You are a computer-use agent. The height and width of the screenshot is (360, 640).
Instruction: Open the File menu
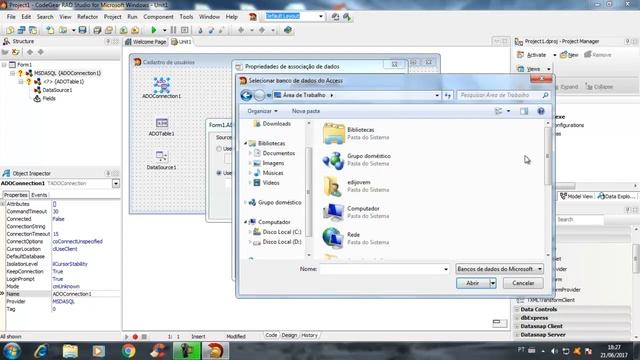coord(11,17)
